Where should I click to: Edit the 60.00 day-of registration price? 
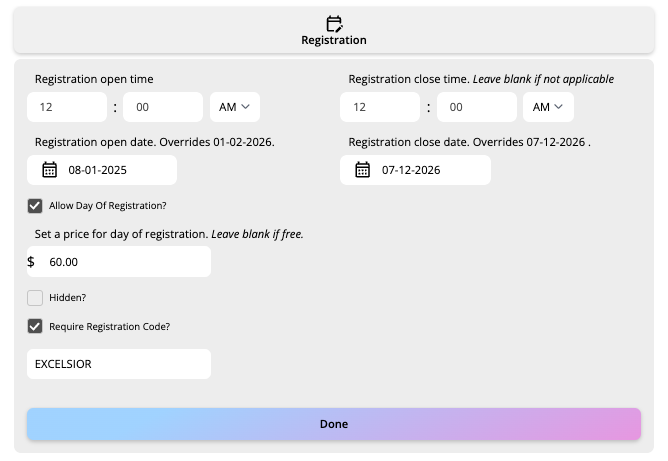click(x=125, y=262)
